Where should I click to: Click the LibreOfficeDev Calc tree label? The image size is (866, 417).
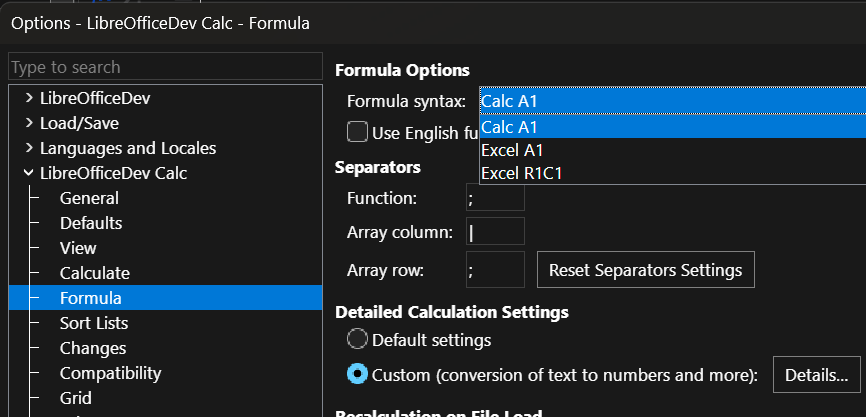[113, 173]
